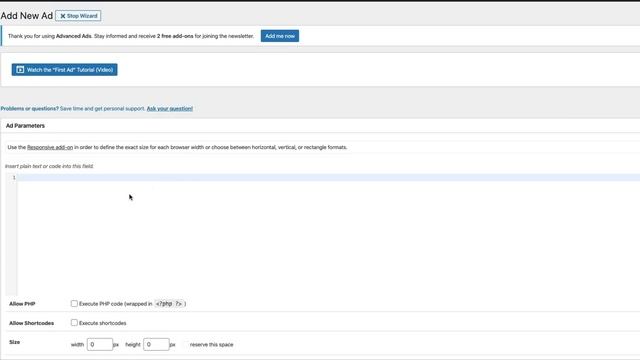Screen dimensions: 640x360
Task: Click the 'Size' row label
Action: click(14, 342)
